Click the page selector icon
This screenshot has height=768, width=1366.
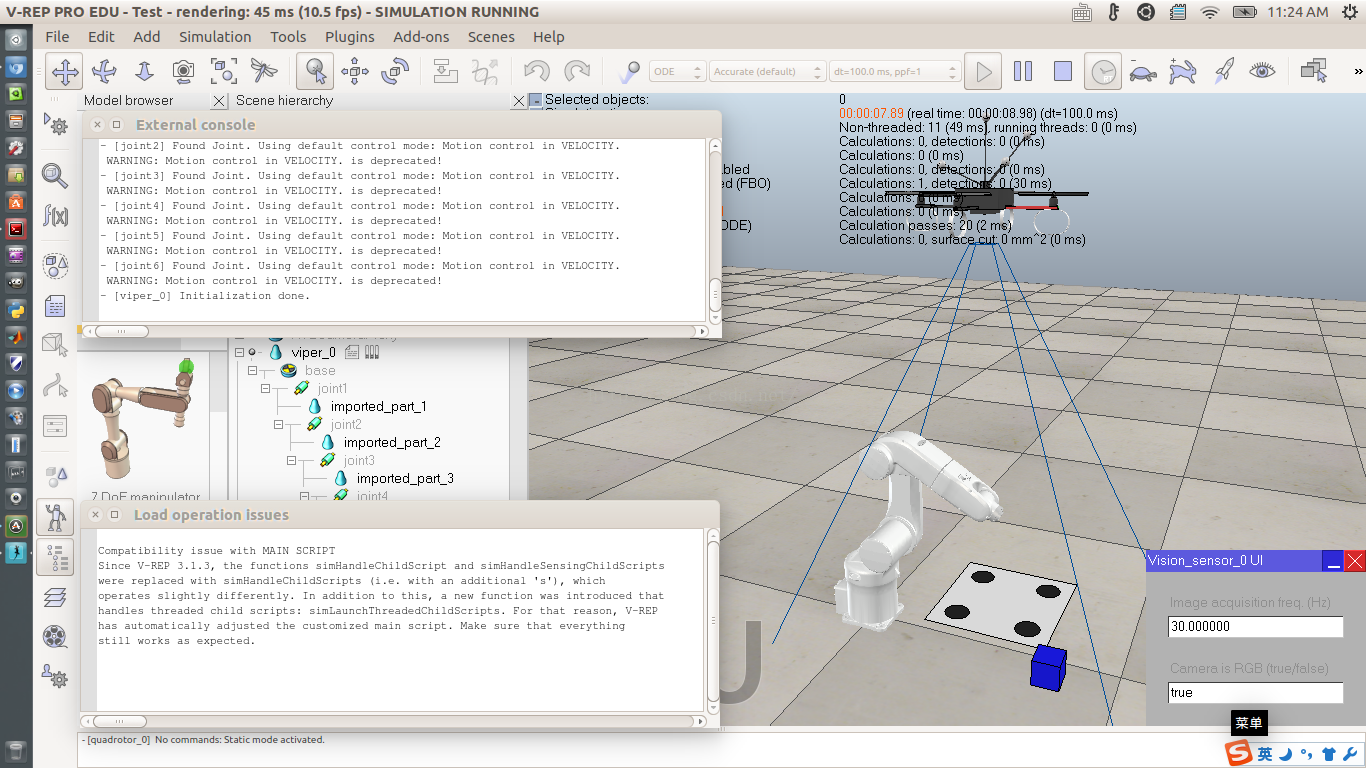point(1314,71)
